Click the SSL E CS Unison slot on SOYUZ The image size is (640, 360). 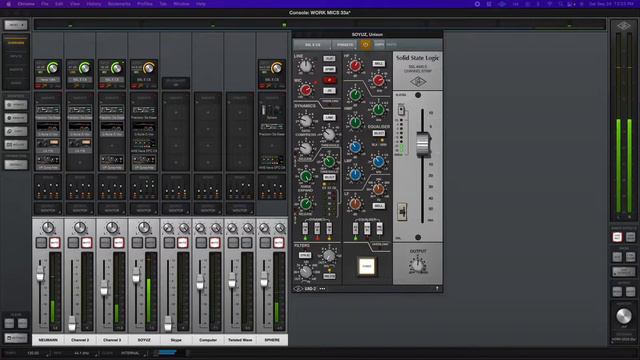pos(144,80)
